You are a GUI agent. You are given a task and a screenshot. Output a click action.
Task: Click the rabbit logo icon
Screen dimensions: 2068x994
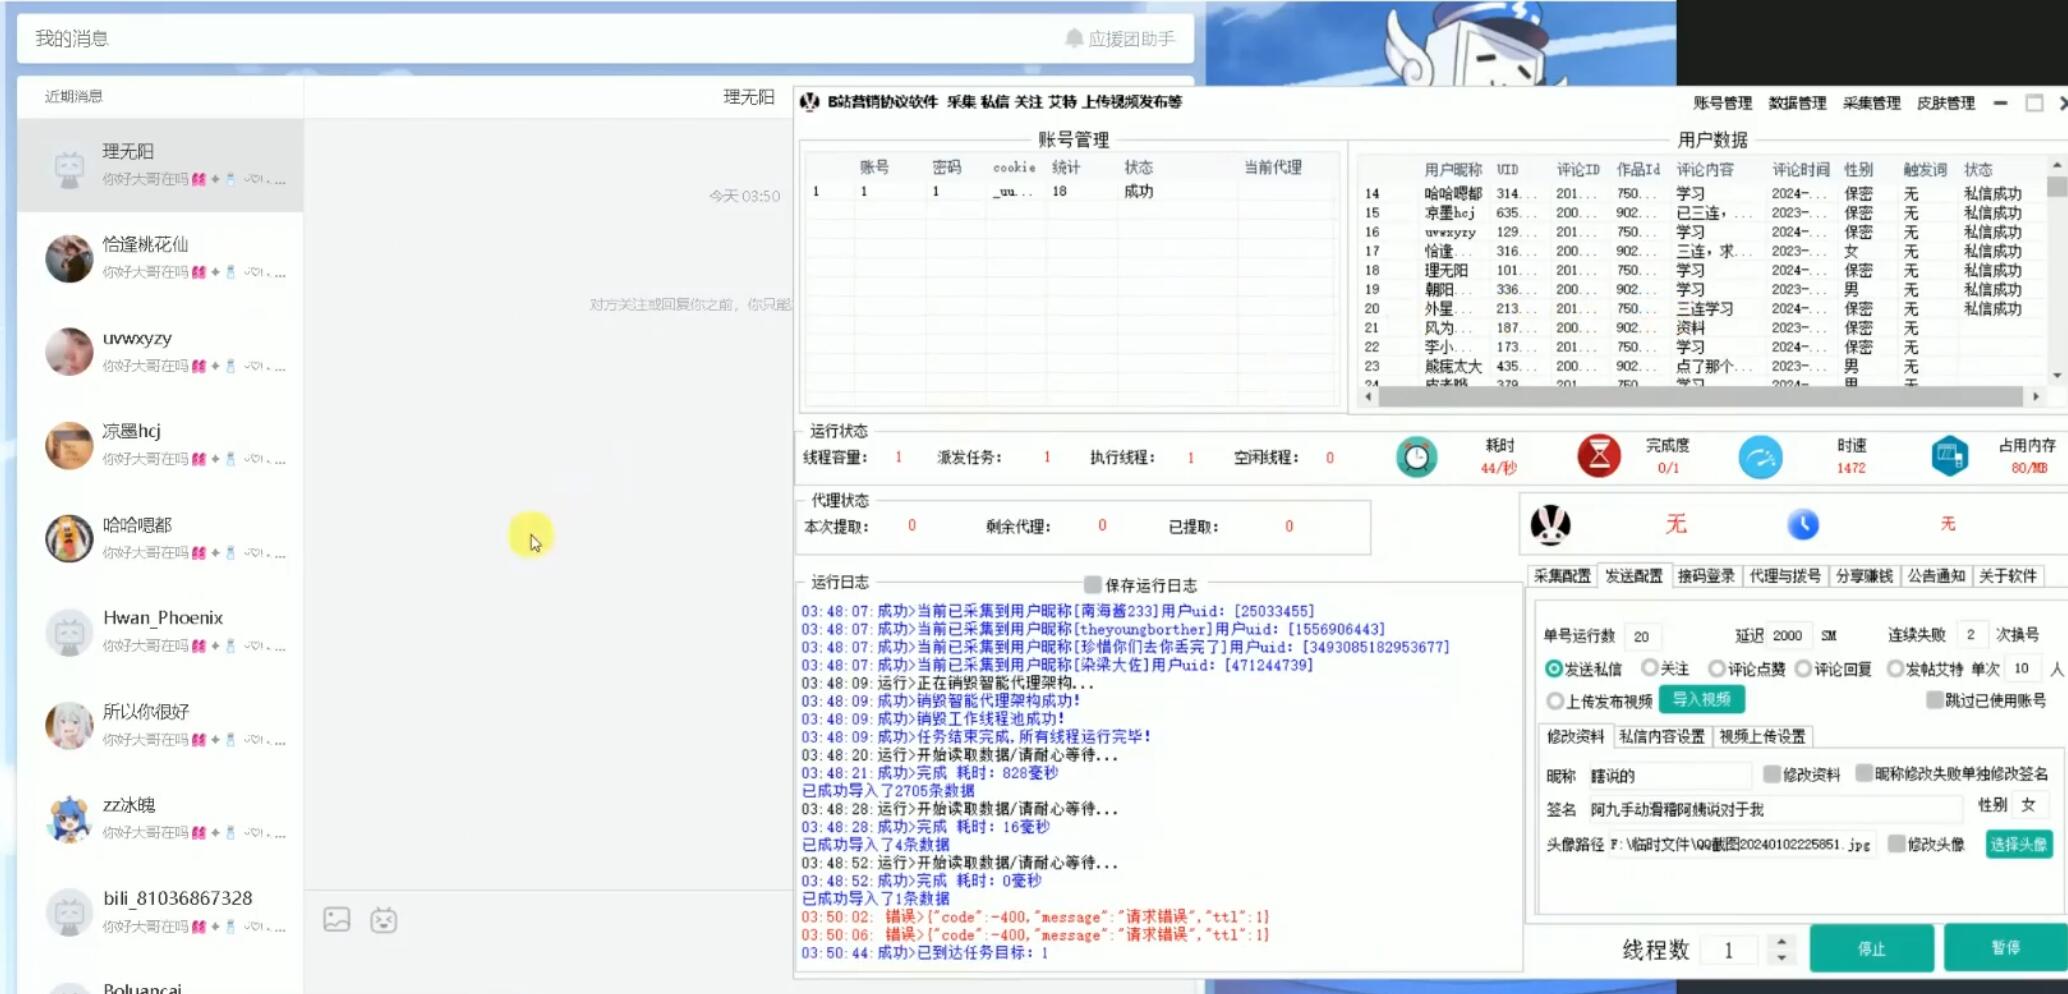point(1550,524)
